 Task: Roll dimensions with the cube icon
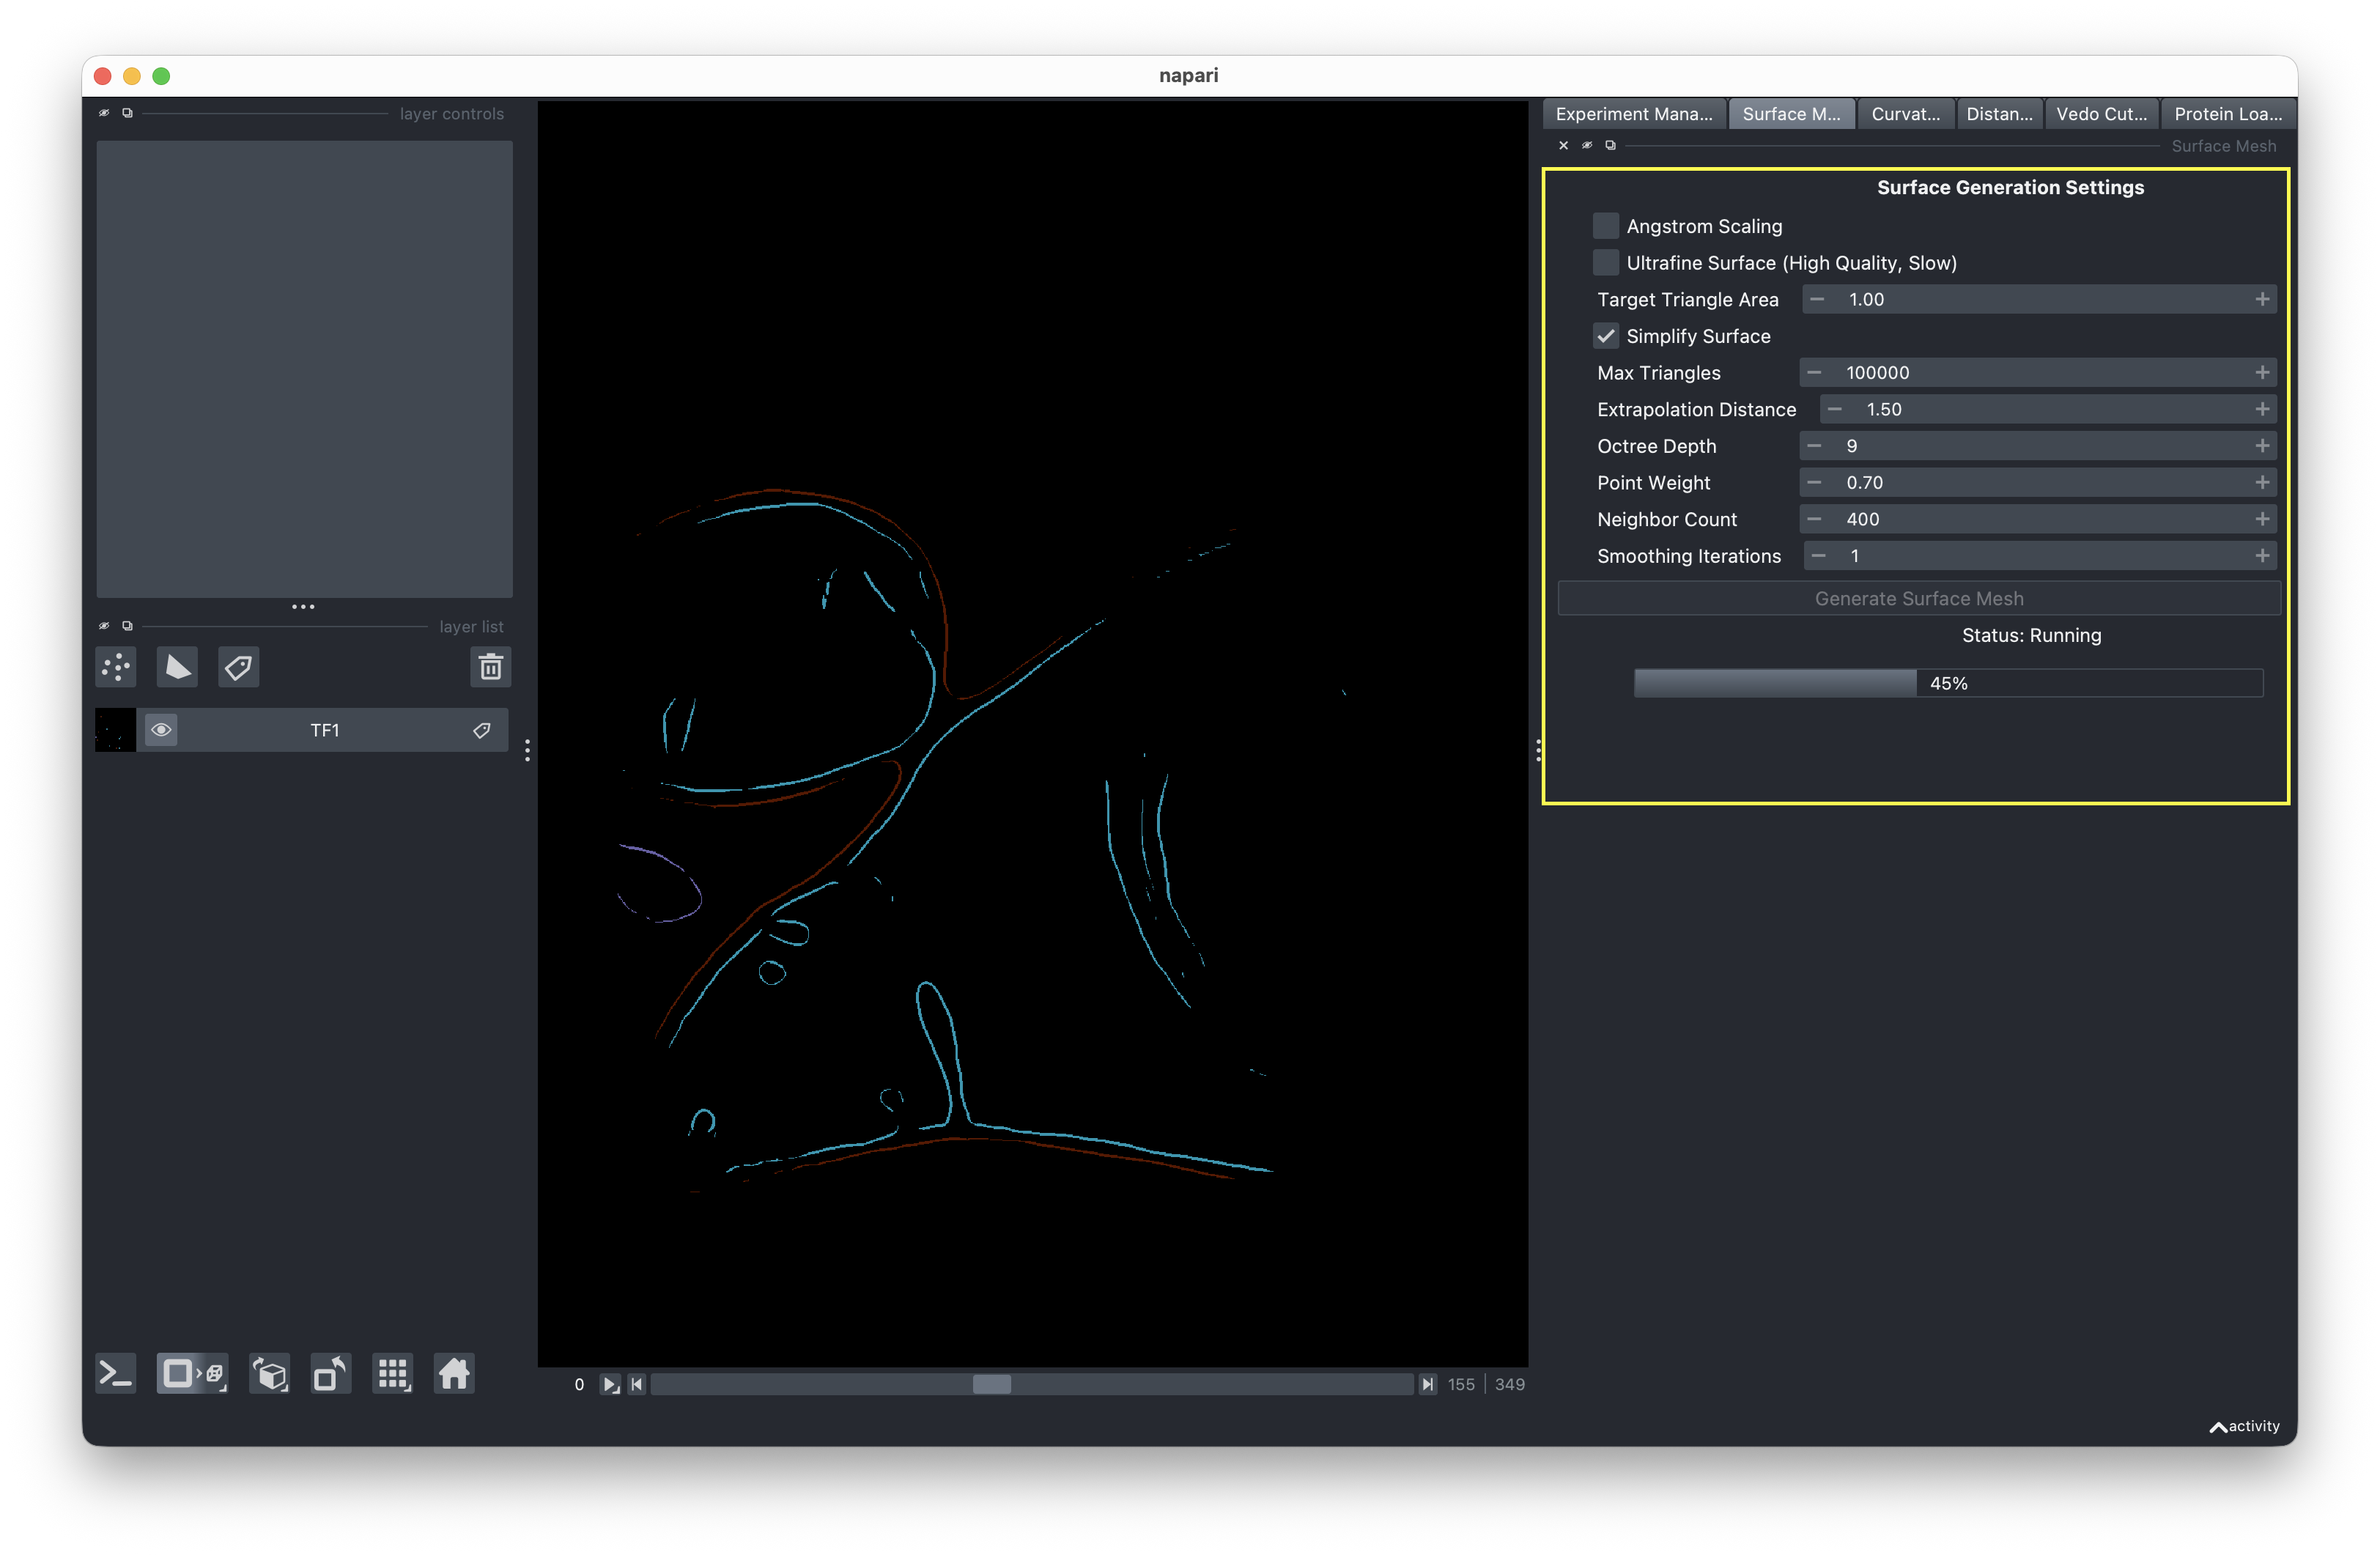(x=270, y=1374)
